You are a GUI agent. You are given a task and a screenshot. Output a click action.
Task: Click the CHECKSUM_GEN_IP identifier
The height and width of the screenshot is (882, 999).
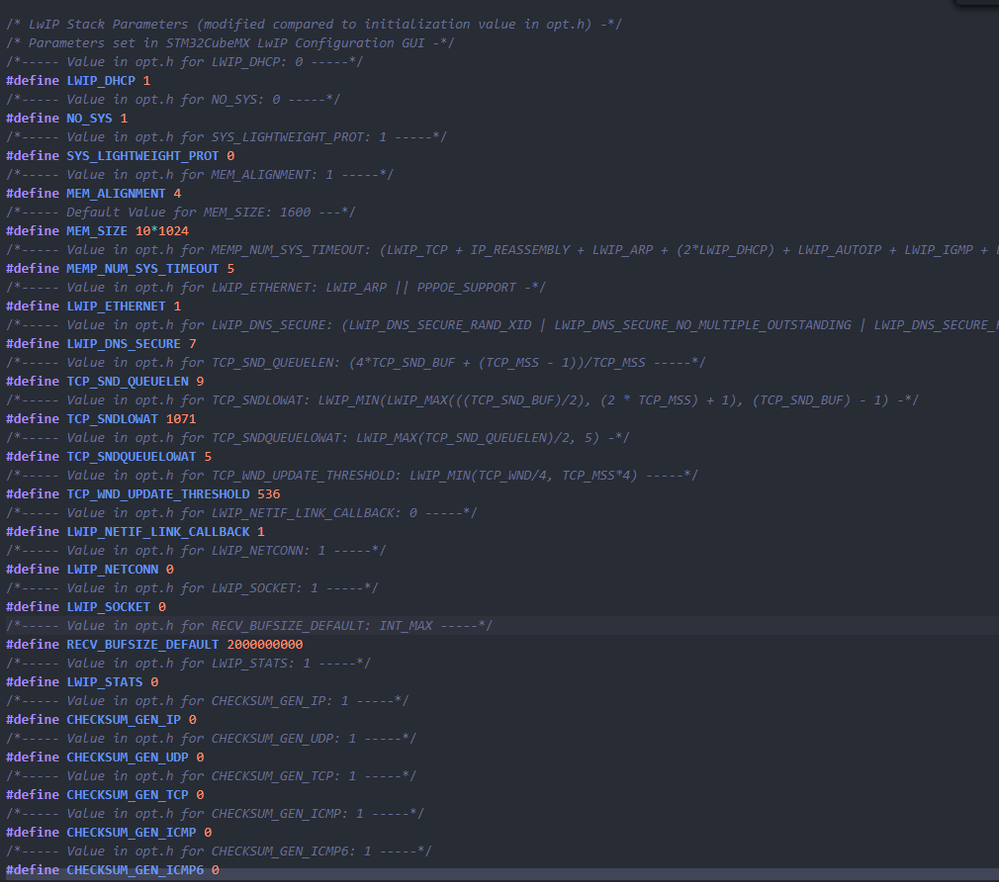click(x=124, y=719)
